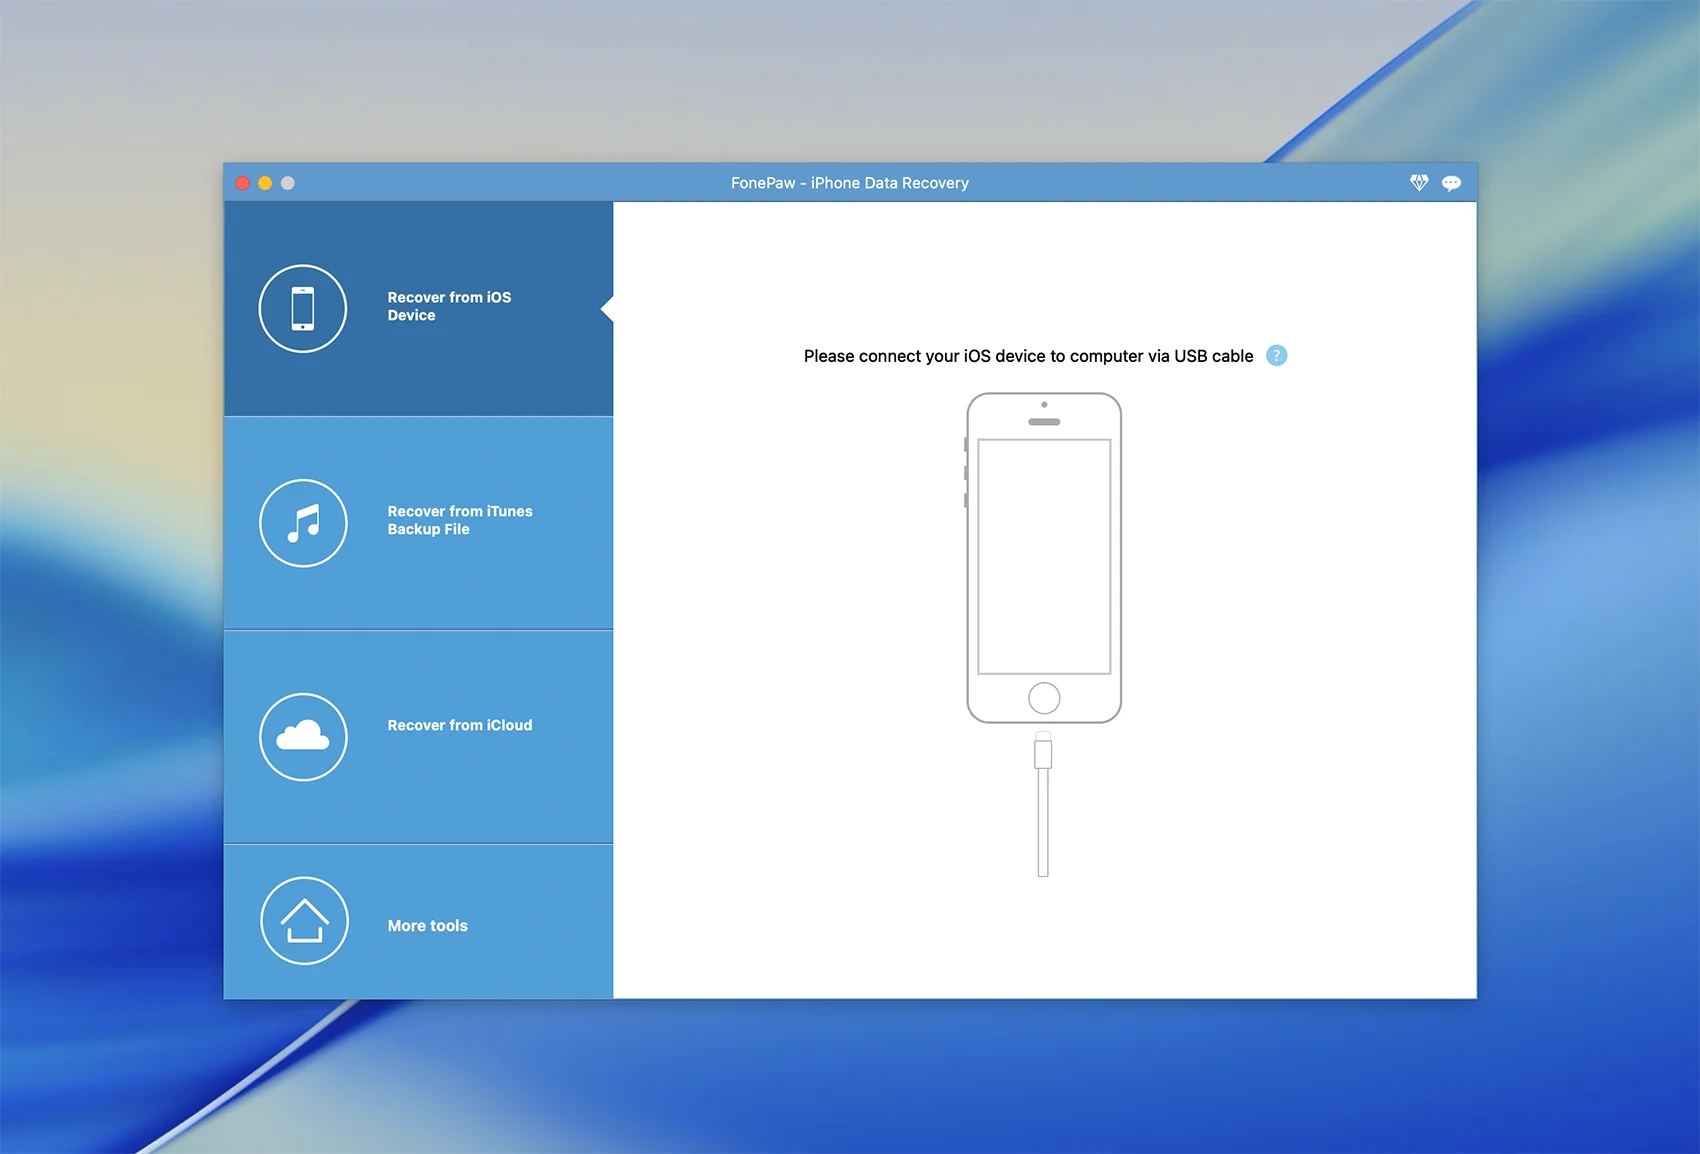This screenshot has width=1700, height=1154.
Task: Click the blue question mark help icon
Action: (x=1276, y=356)
